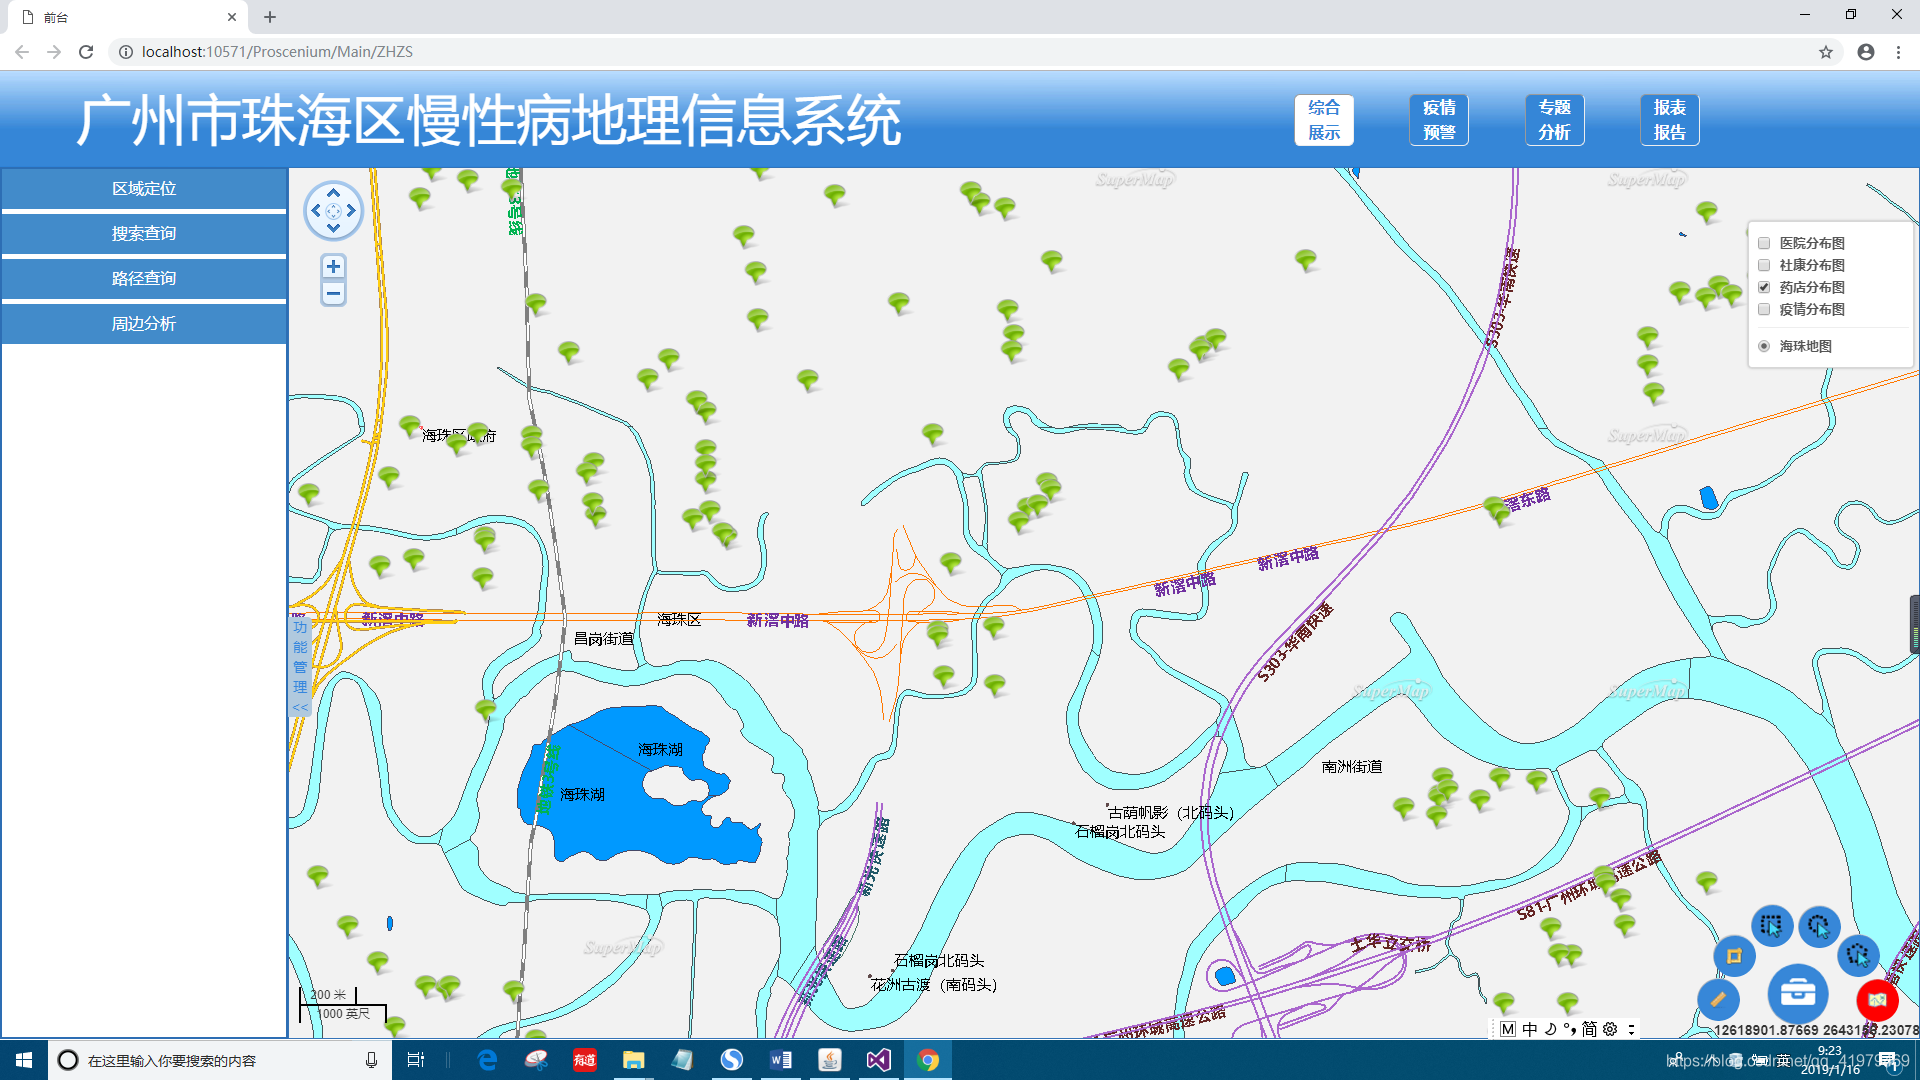
Task: Open the blue toolbox briefcase button
Action: pos(1797,993)
